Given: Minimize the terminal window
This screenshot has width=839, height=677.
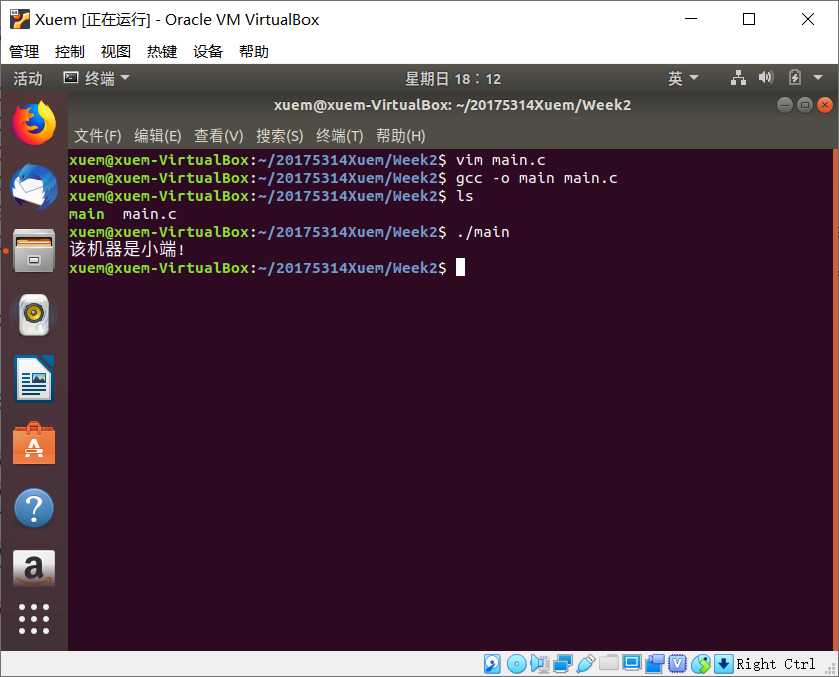Looking at the screenshot, I should (785, 104).
